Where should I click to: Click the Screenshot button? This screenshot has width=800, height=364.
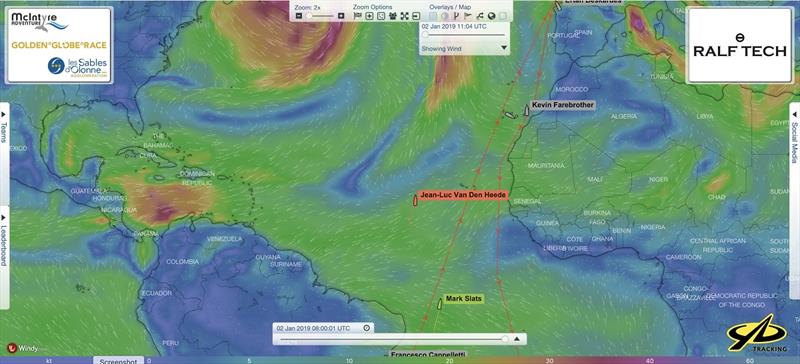point(118,360)
